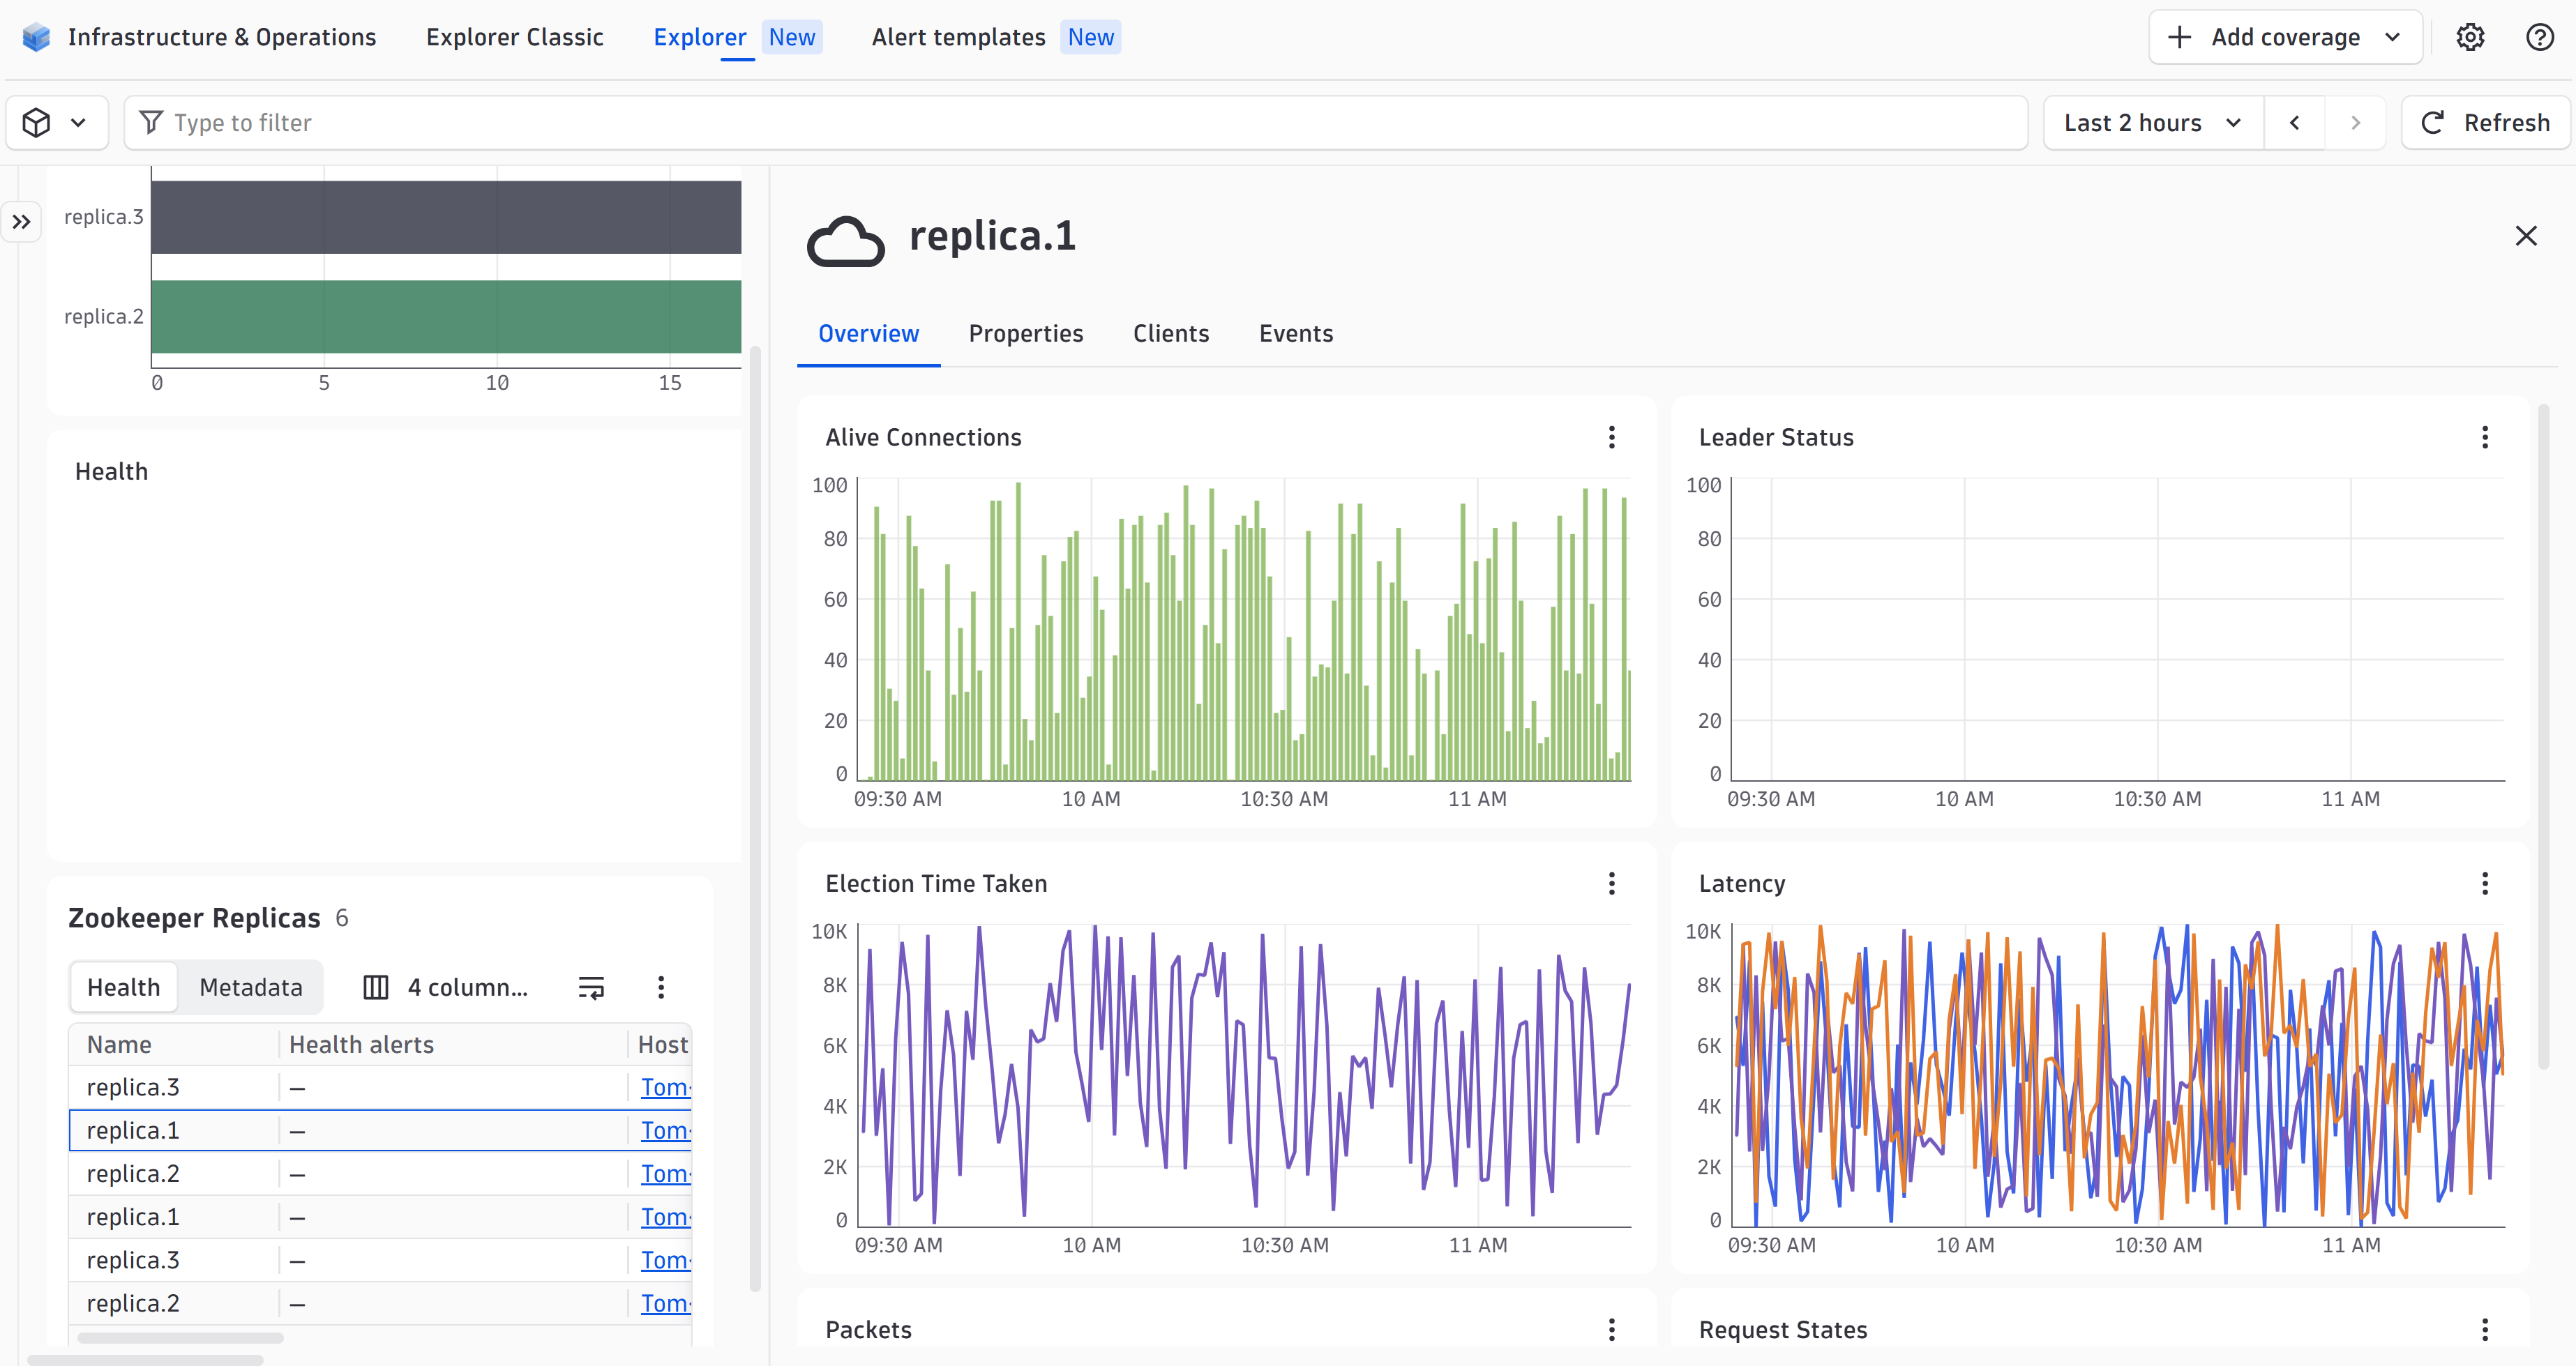Click the replicas table horizontal scrollbar
Screen dimensions: 2576x1366
tap(180, 1338)
